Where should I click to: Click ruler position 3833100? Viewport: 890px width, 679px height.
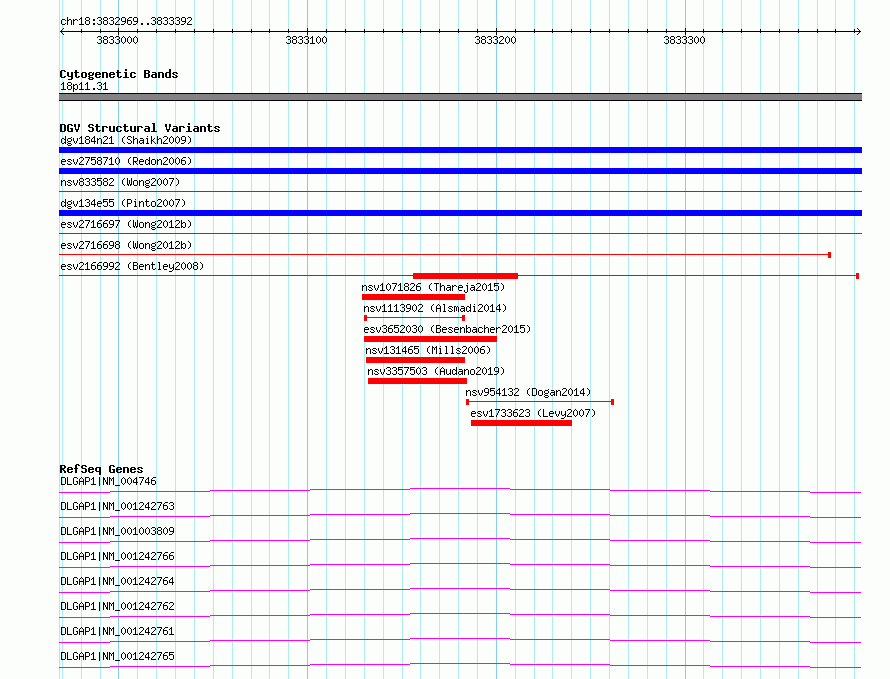pos(307,40)
